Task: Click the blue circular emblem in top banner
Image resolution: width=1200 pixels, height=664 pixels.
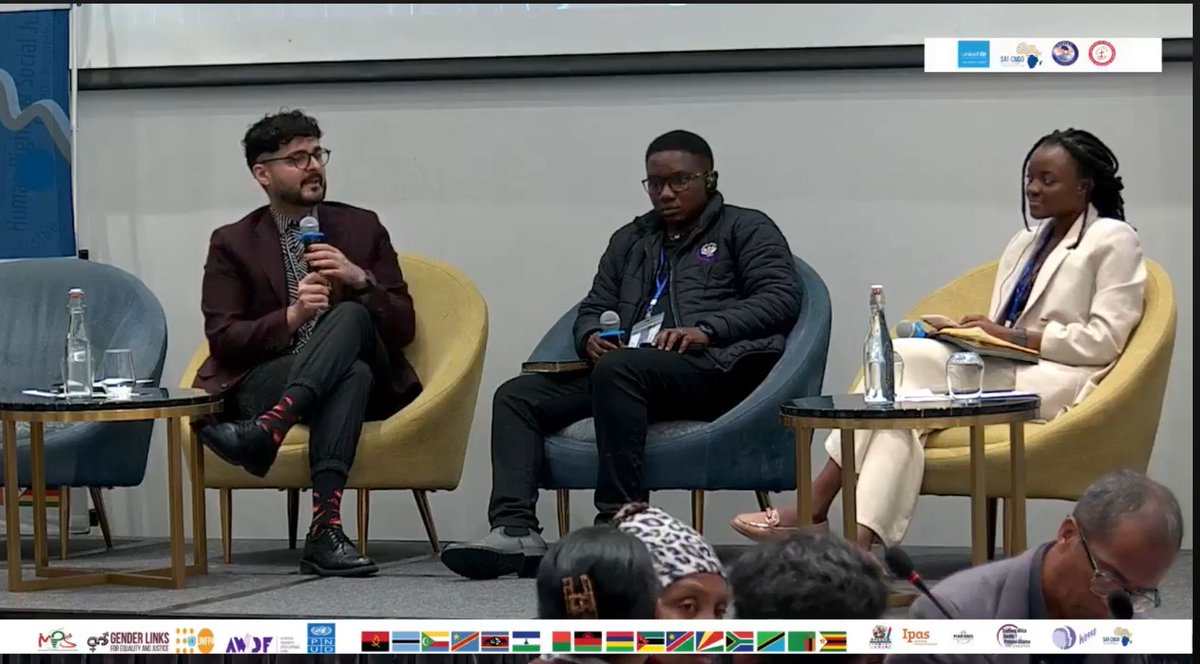Action: 1065,54
